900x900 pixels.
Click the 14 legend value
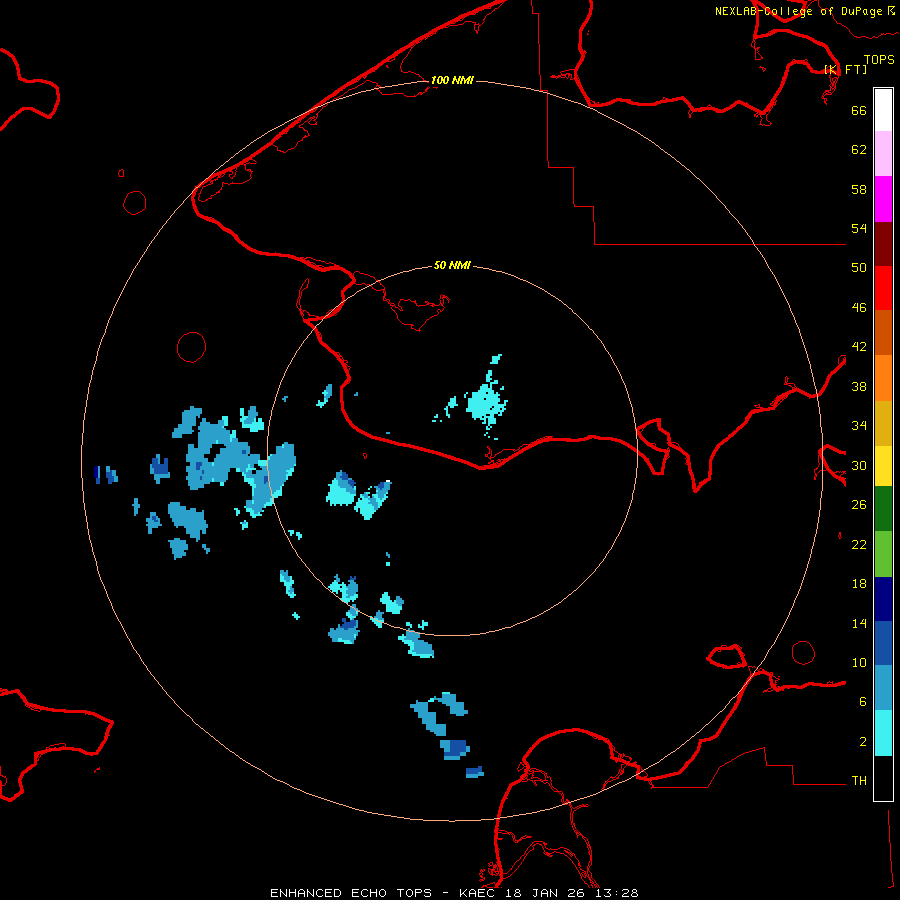(859, 623)
